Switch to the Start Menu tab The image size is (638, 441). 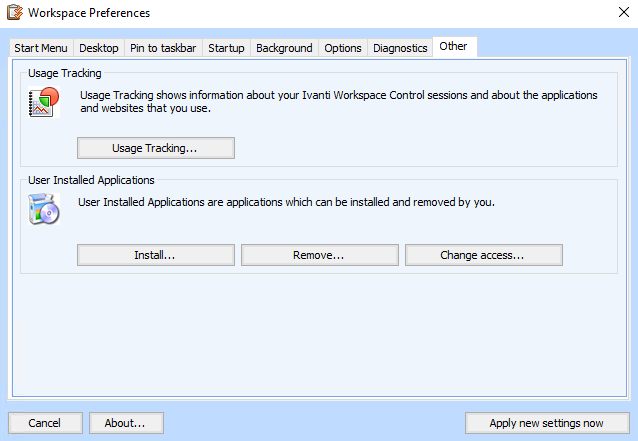pos(40,48)
